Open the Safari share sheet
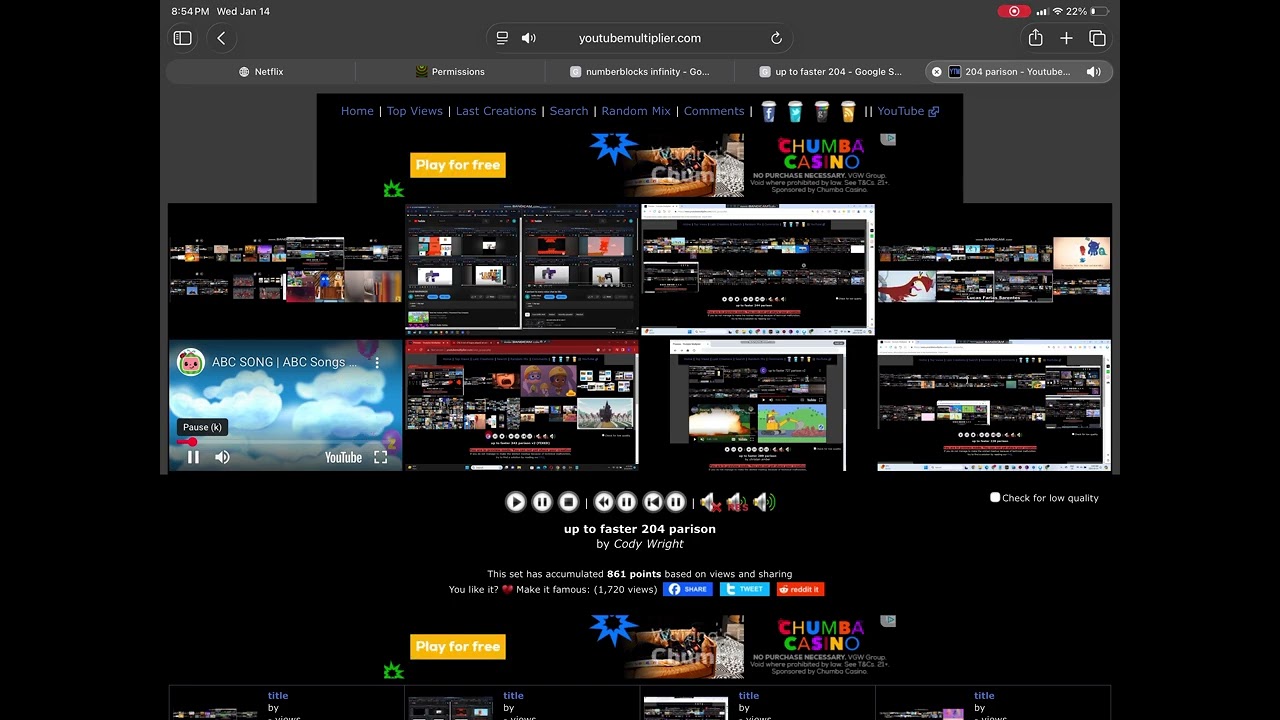1280x720 pixels. [x=1035, y=38]
